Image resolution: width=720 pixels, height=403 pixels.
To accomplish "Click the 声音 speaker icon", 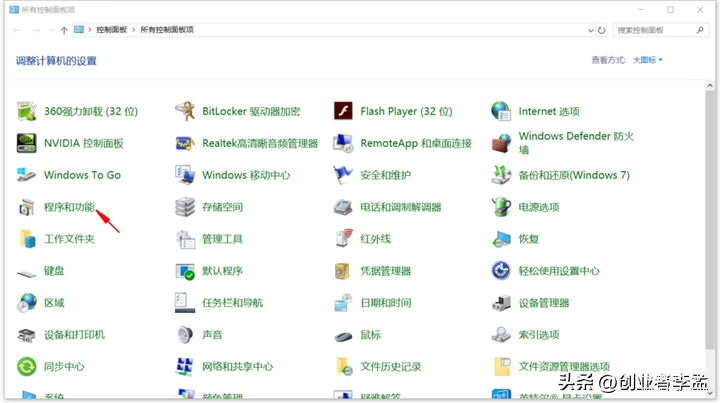I will pos(185,335).
